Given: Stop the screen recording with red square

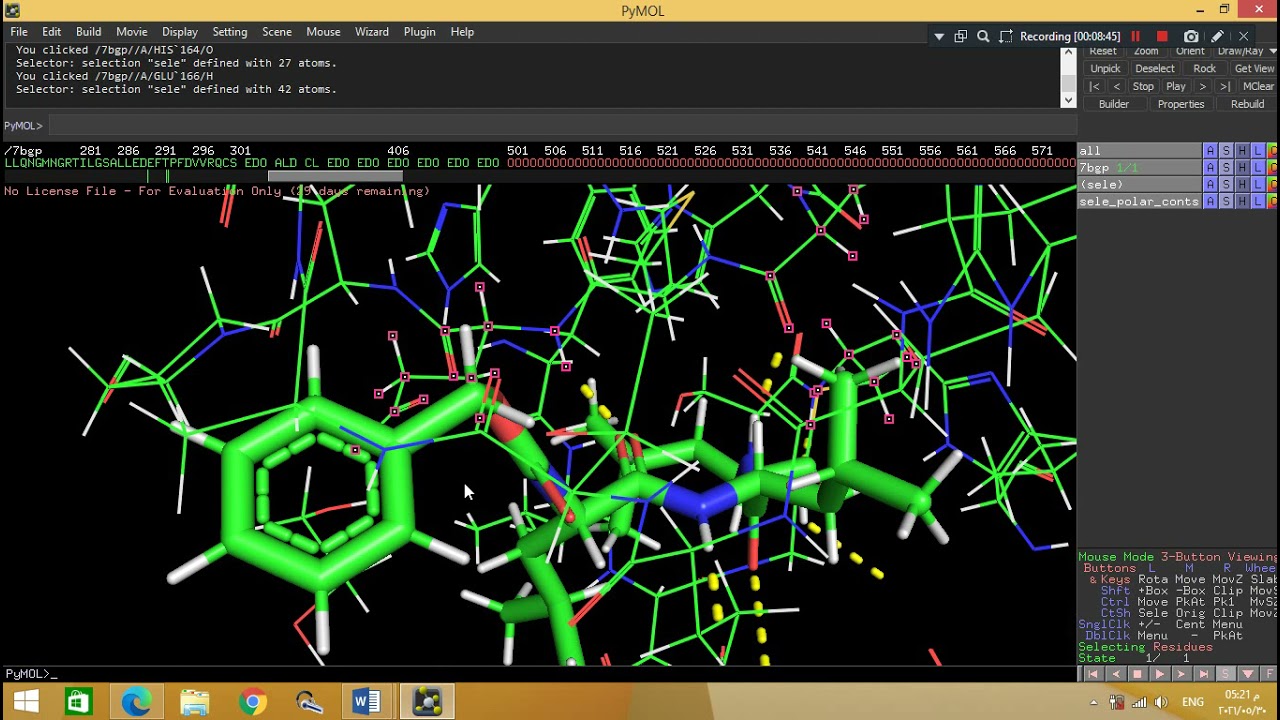Looking at the screenshot, I should click(x=1162, y=36).
